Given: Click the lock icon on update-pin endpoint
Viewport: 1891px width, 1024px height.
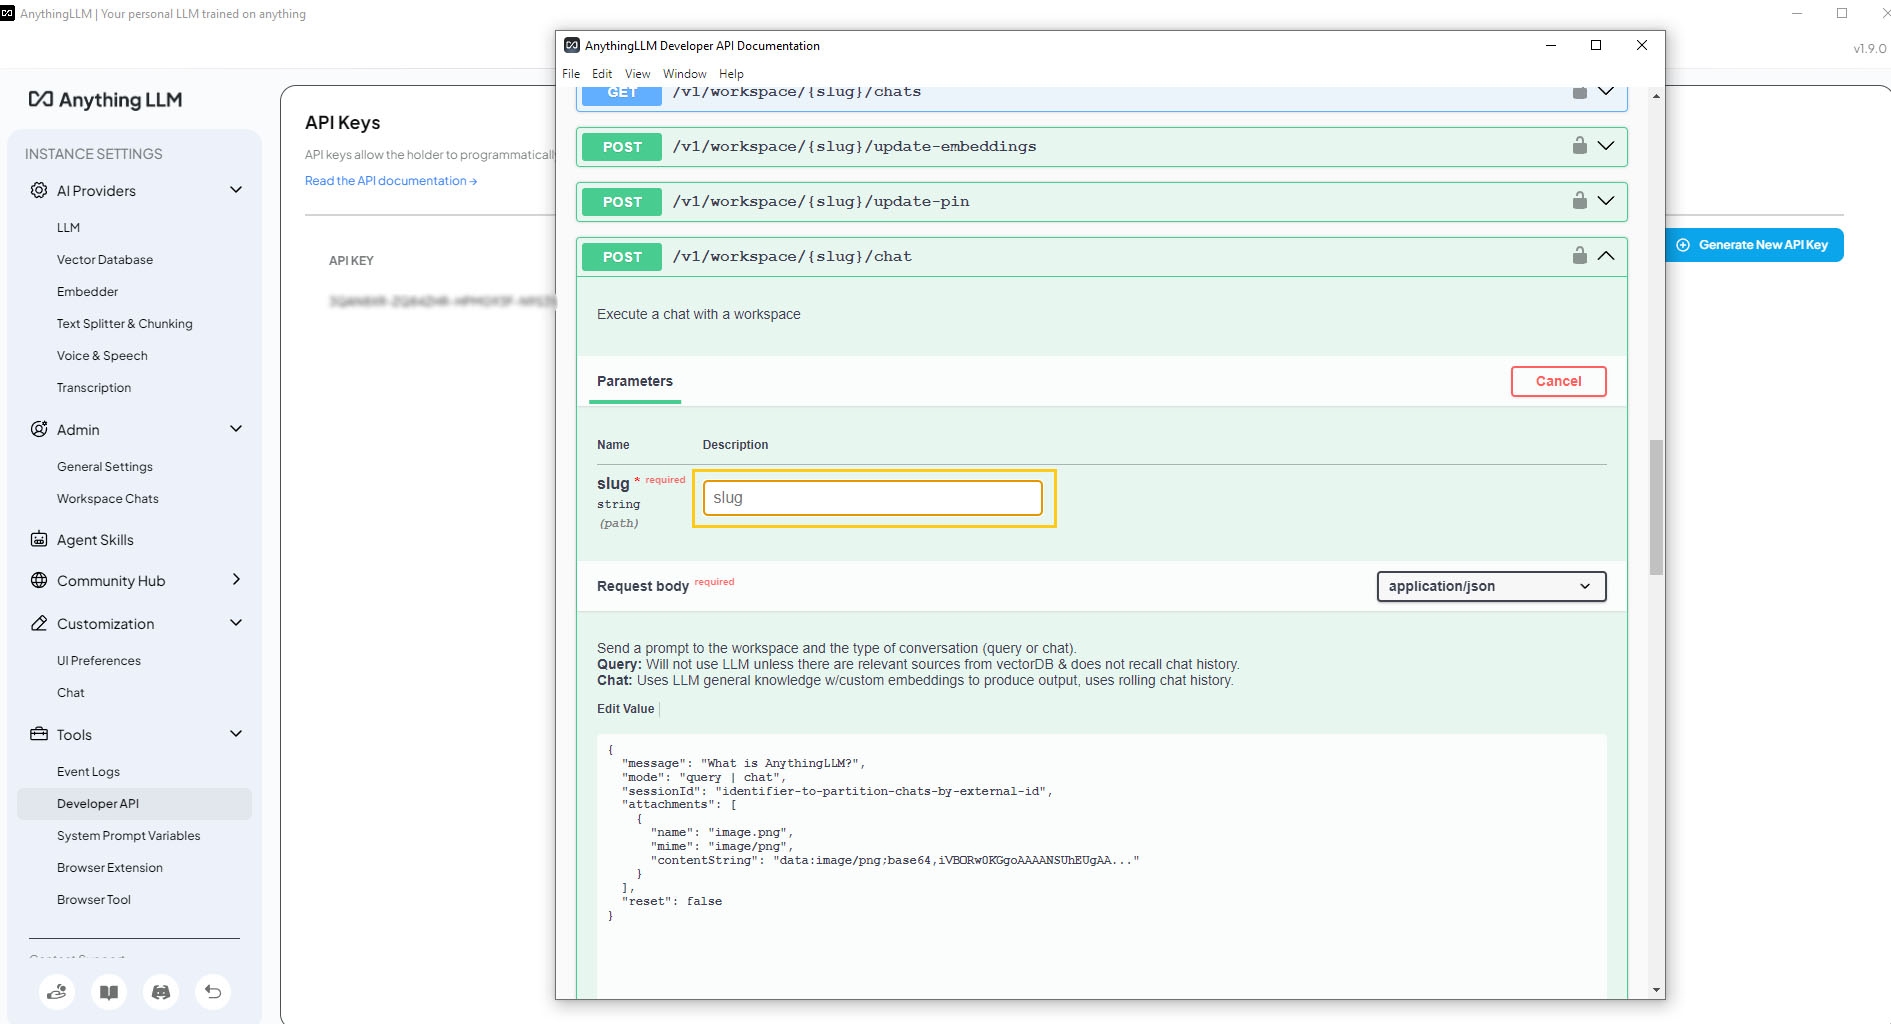Looking at the screenshot, I should coord(1580,200).
